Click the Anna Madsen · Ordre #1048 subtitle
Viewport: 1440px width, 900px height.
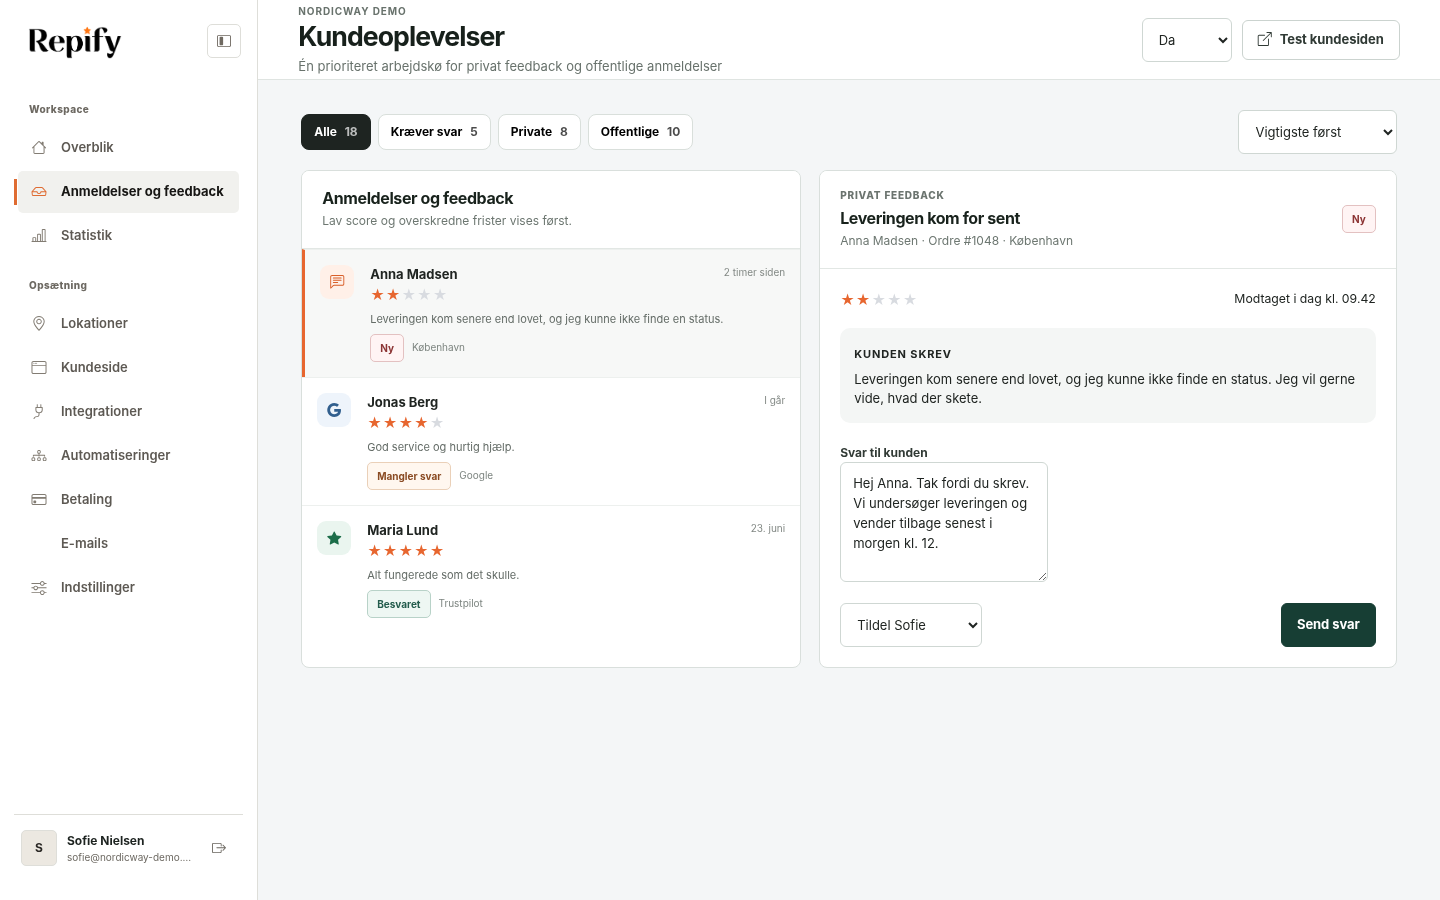tap(956, 241)
